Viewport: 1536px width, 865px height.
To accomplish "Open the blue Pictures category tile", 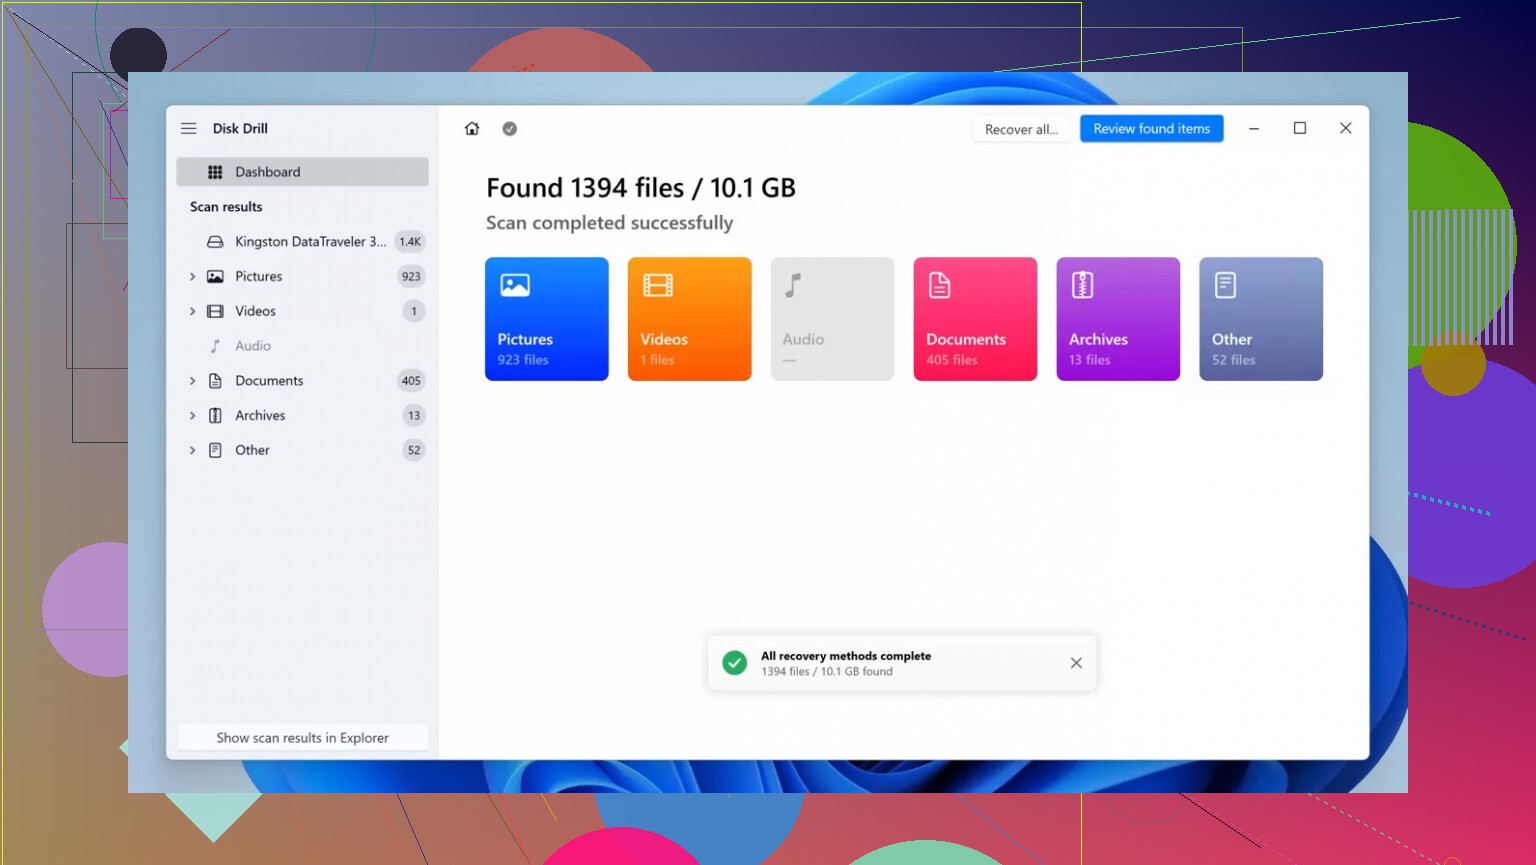I will click(546, 319).
